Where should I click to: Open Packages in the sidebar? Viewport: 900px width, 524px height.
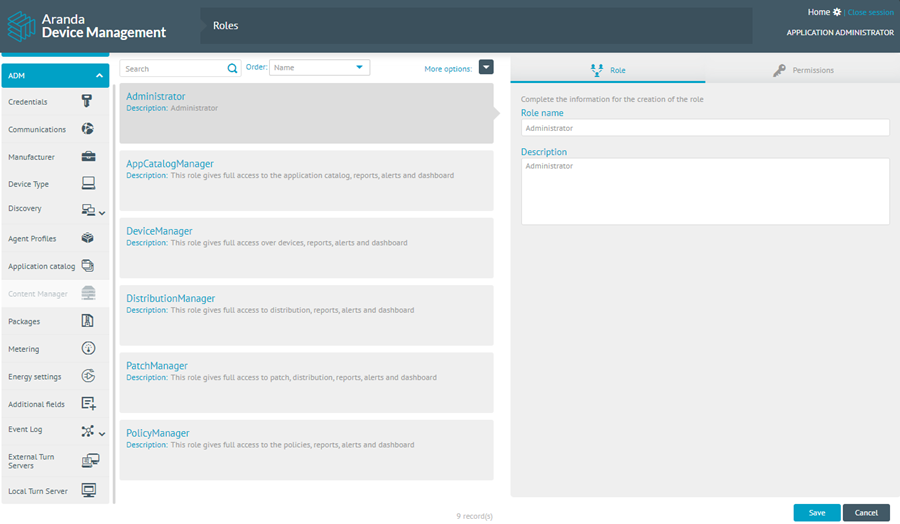[x=55, y=321]
